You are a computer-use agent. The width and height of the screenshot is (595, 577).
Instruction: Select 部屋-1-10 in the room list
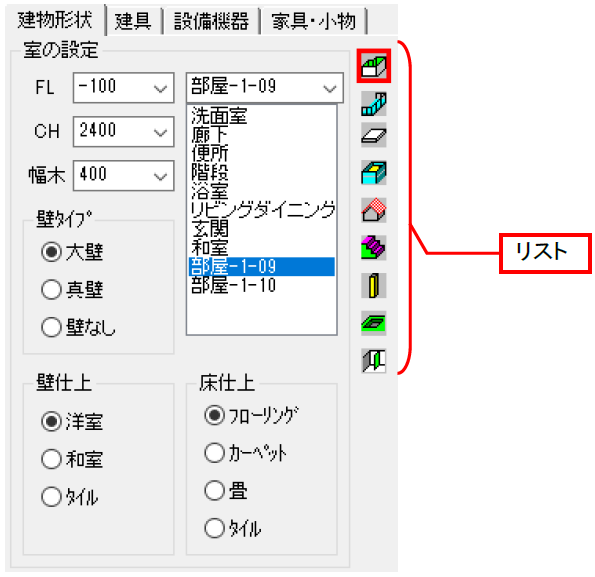tap(262, 285)
